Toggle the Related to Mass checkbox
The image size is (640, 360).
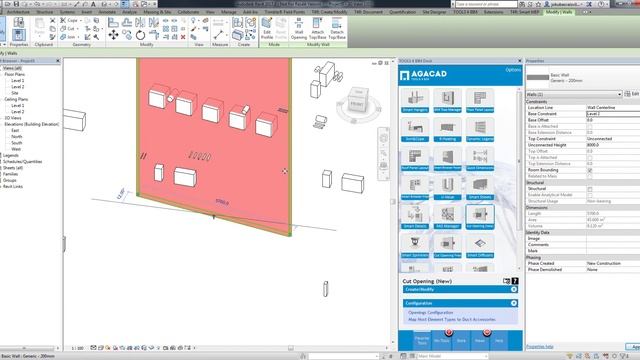click(590, 176)
